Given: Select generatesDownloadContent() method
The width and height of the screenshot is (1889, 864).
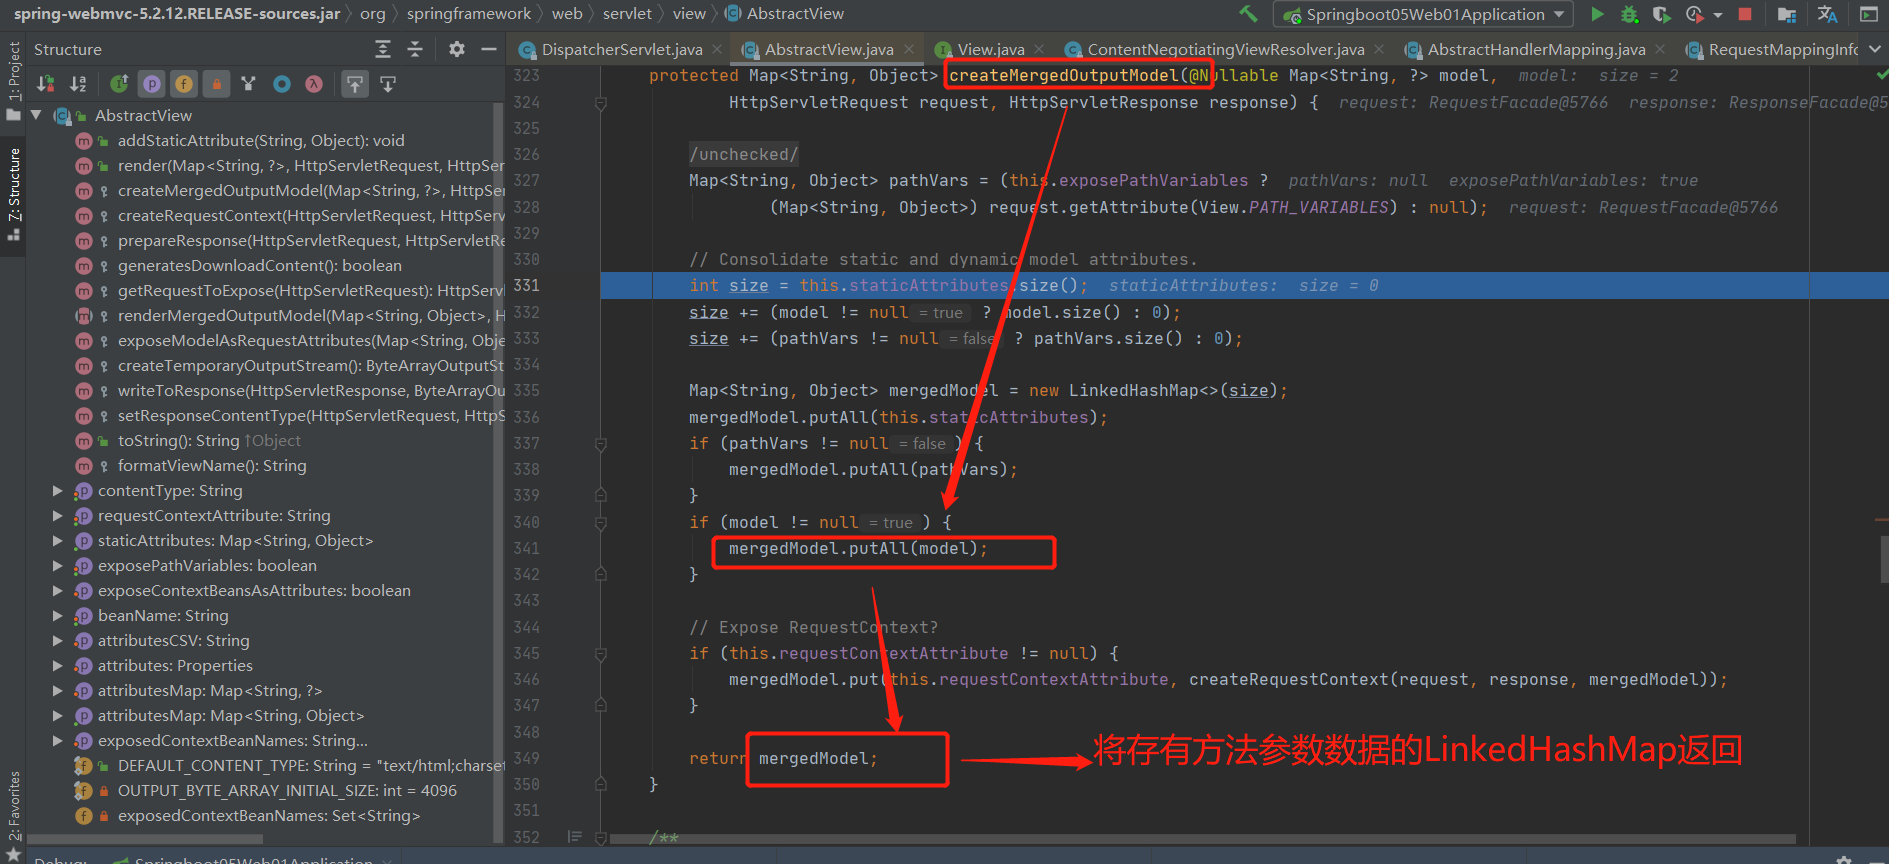Looking at the screenshot, I should tap(260, 266).
